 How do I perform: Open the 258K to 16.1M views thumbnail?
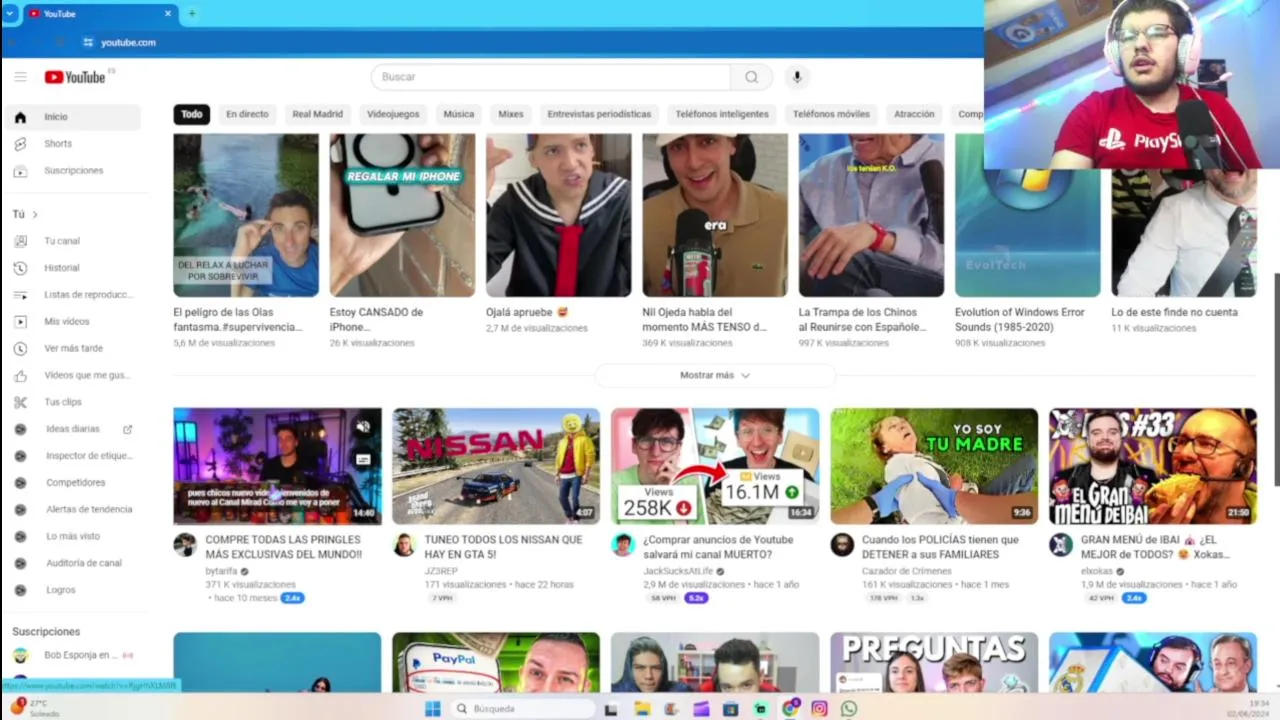tap(715, 466)
